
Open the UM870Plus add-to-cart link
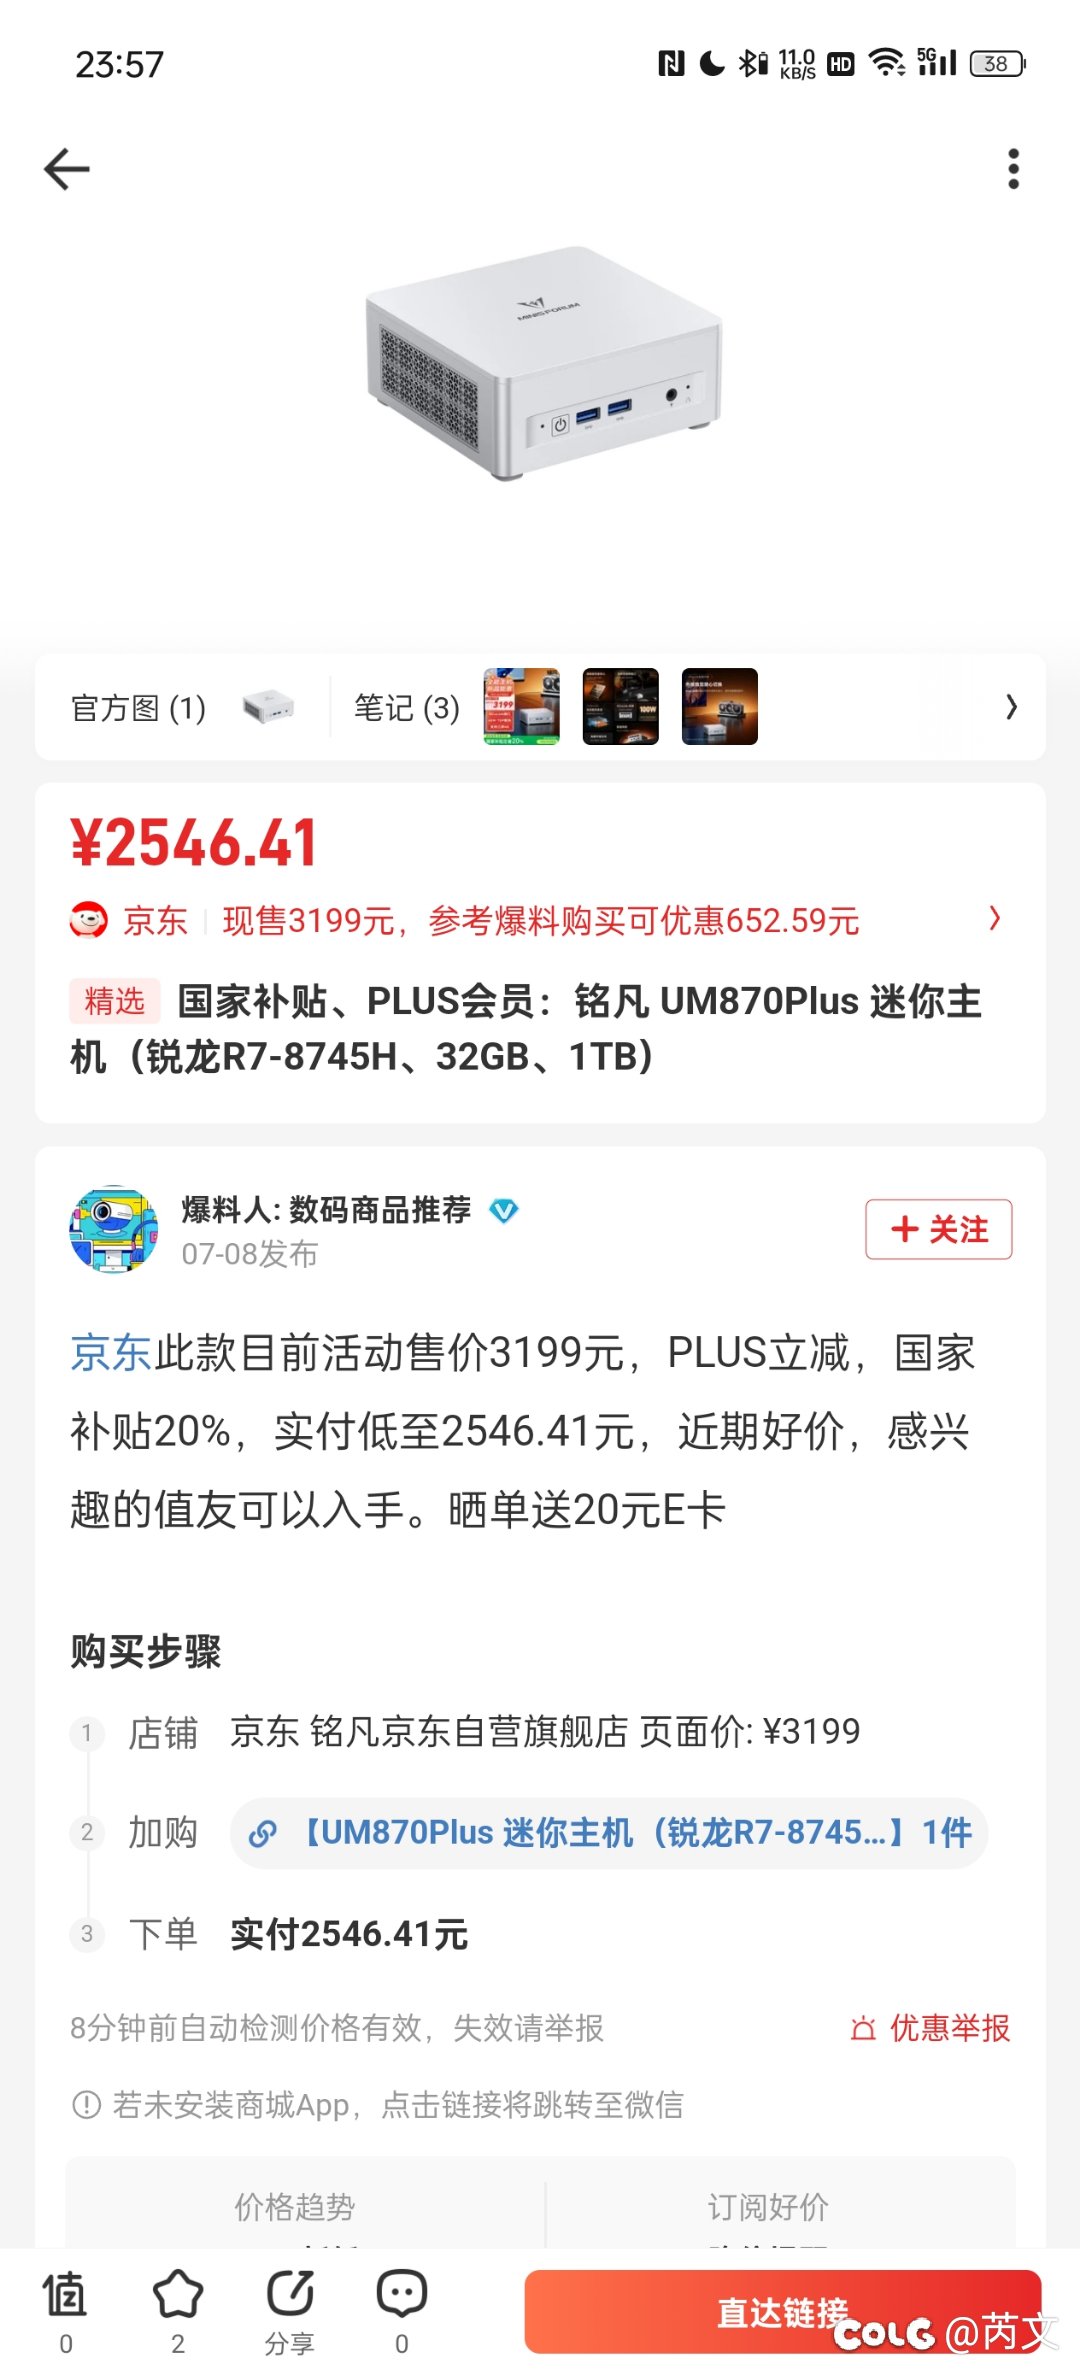coord(609,1833)
